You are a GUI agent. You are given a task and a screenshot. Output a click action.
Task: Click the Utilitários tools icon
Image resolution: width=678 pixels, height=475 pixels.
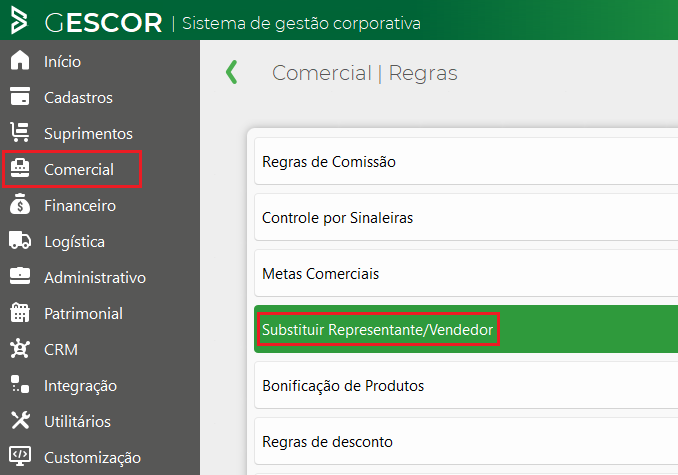[x=20, y=420]
